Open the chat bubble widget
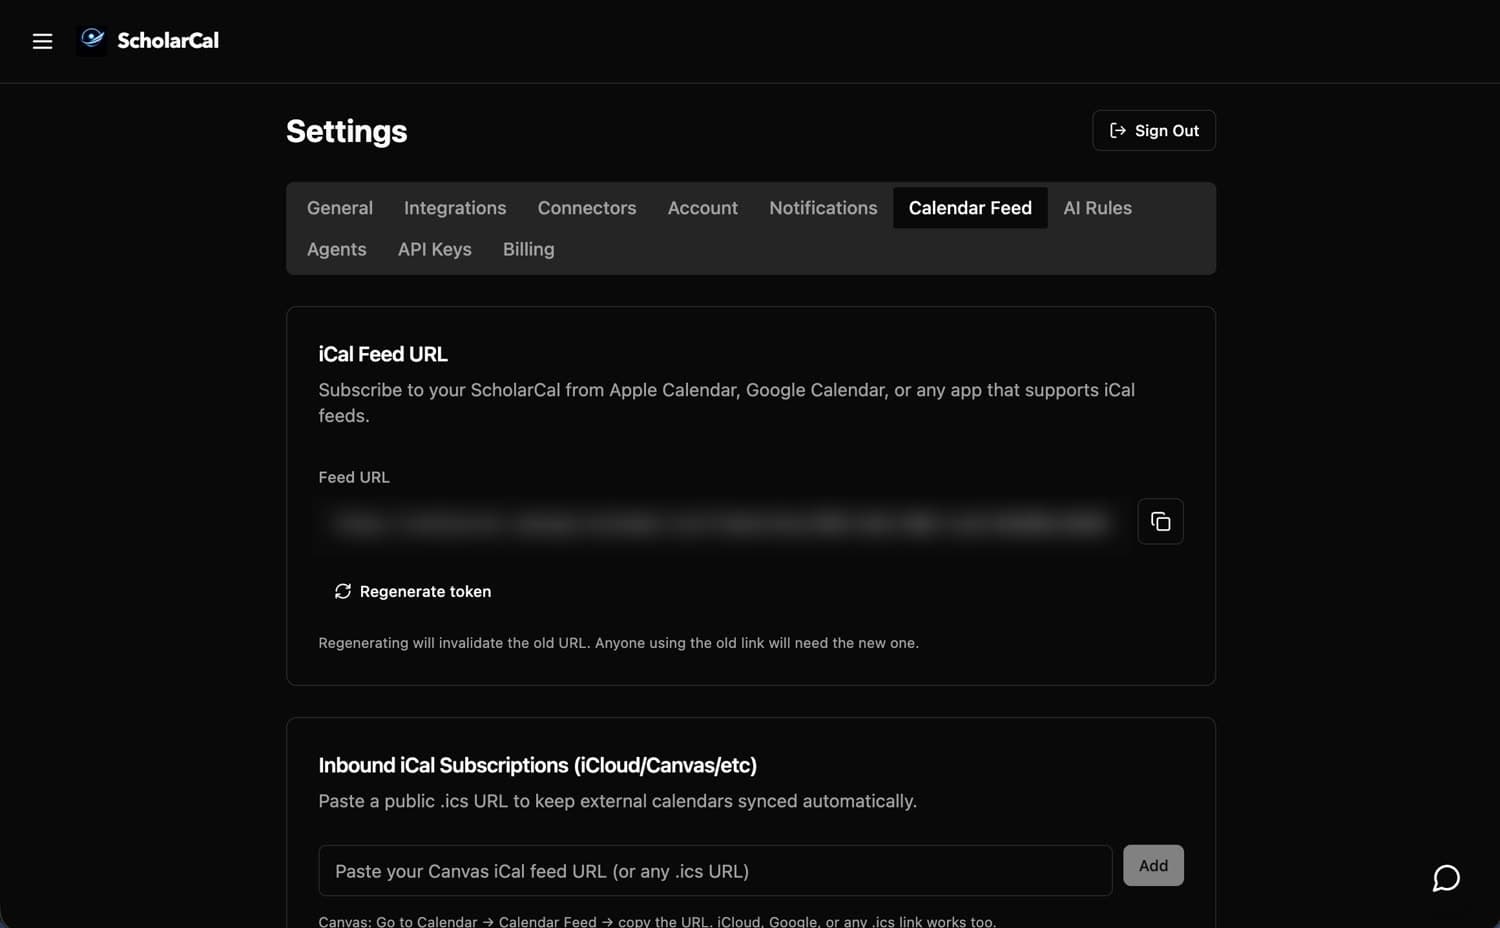 [x=1446, y=878]
